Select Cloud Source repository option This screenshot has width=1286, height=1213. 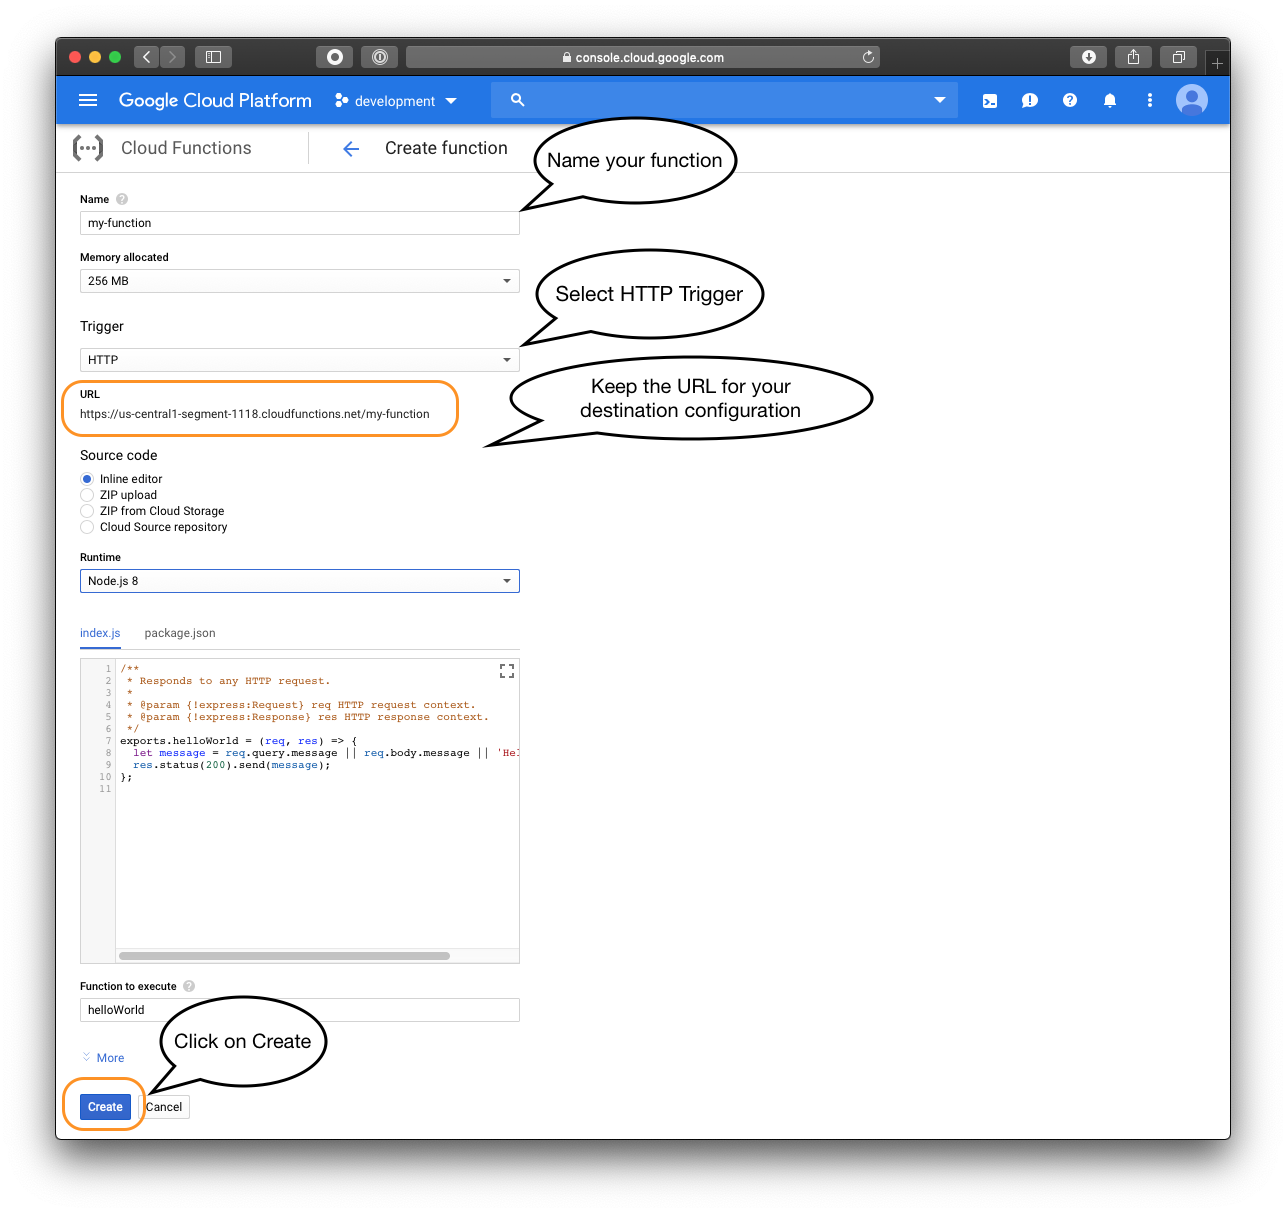click(88, 527)
